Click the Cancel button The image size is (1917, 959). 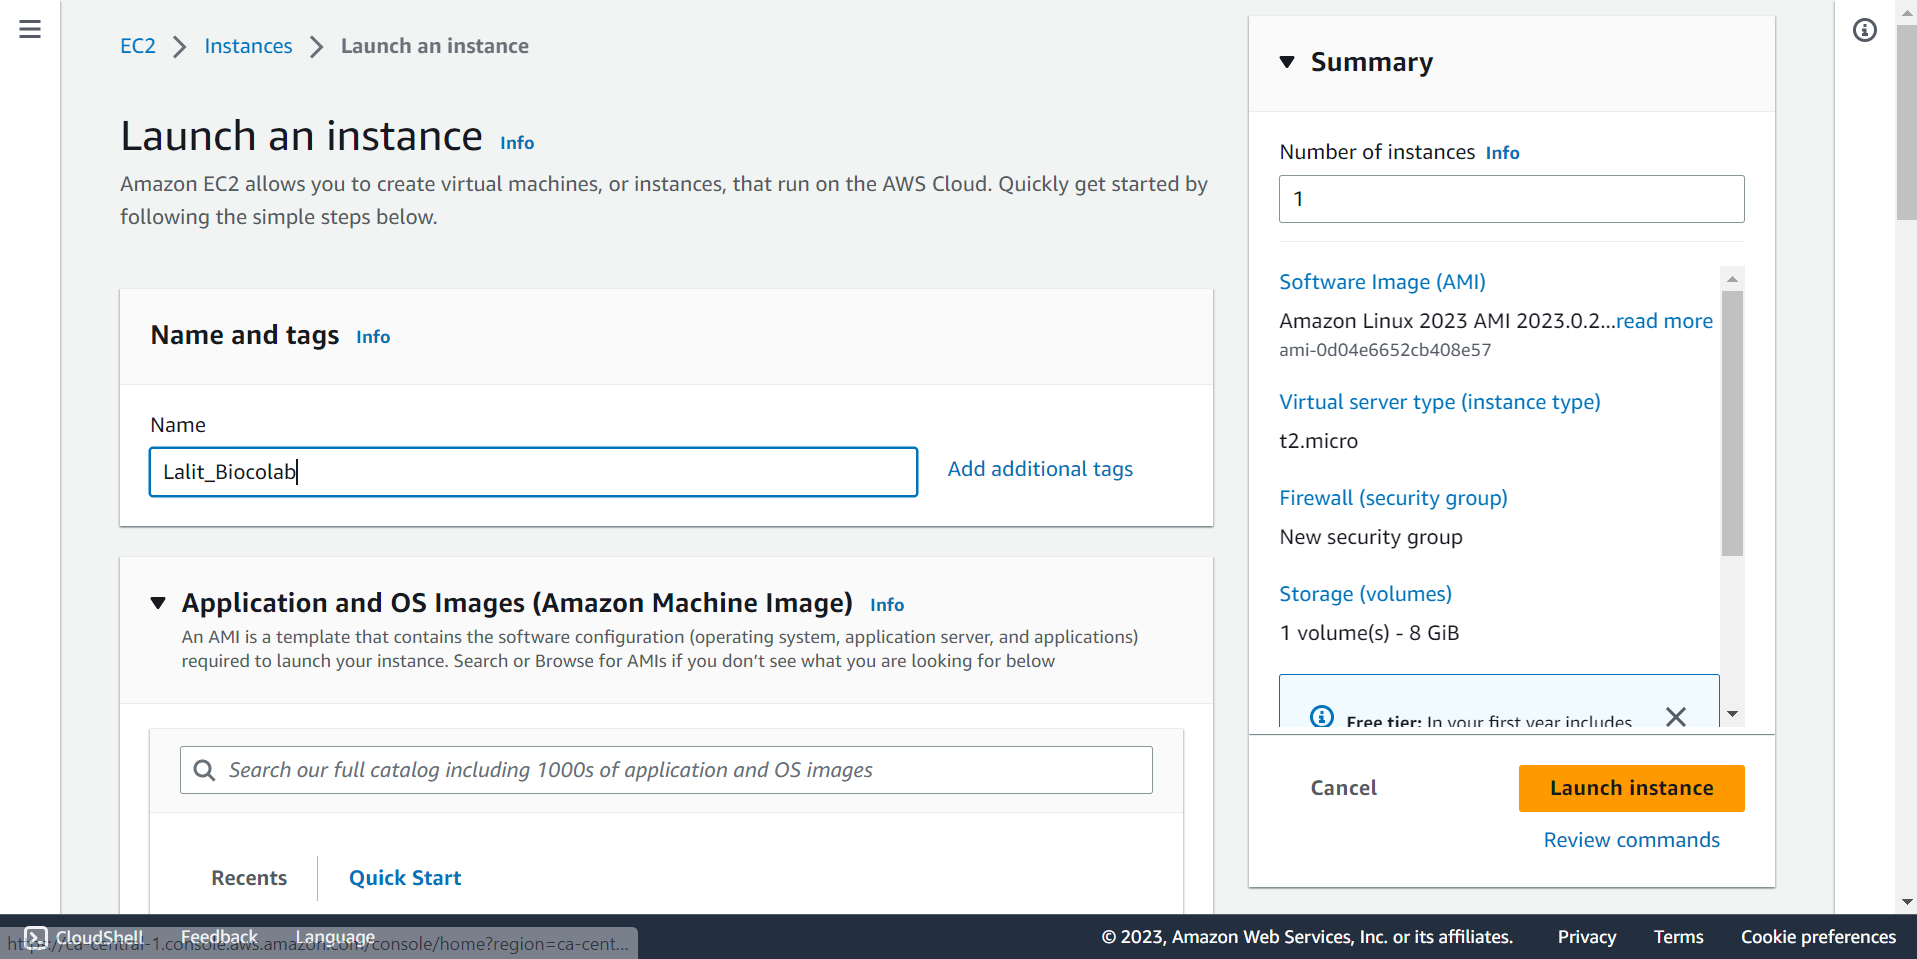click(1343, 788)
